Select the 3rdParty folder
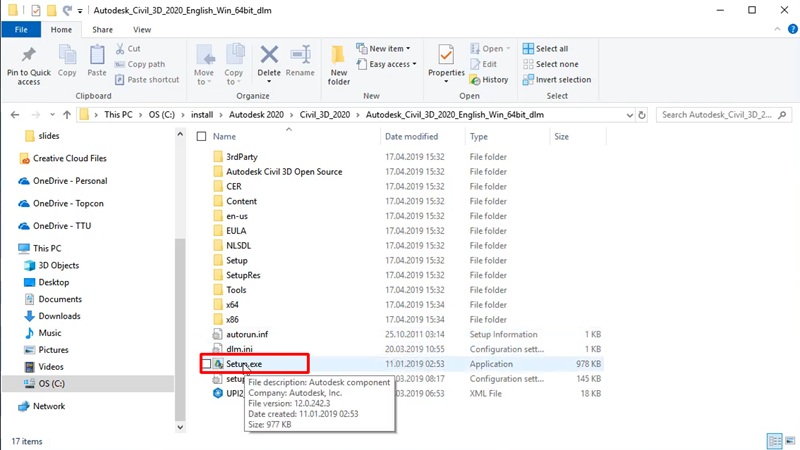The image size is (800, 450). coord(242,157)
